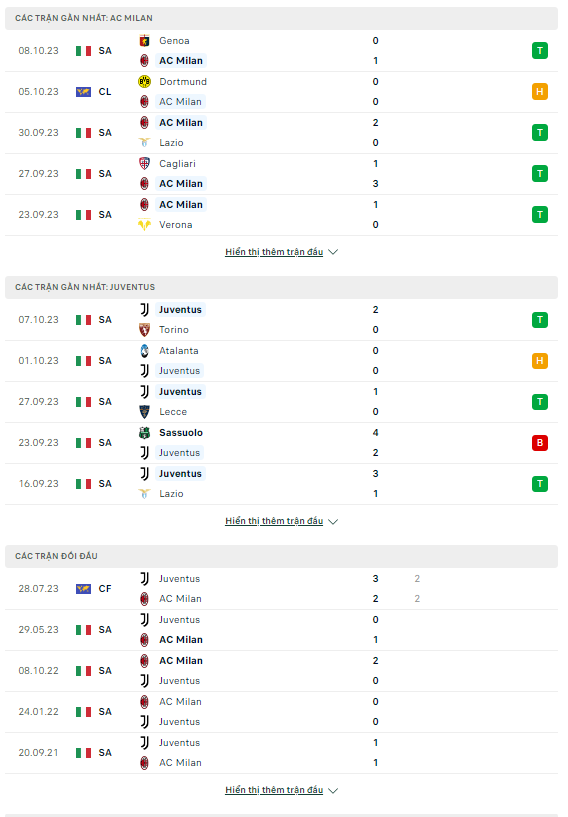568x817 pixels.
Task: Click the Champions League flag on the 05.10.23 row
Action: click(83, 92)
